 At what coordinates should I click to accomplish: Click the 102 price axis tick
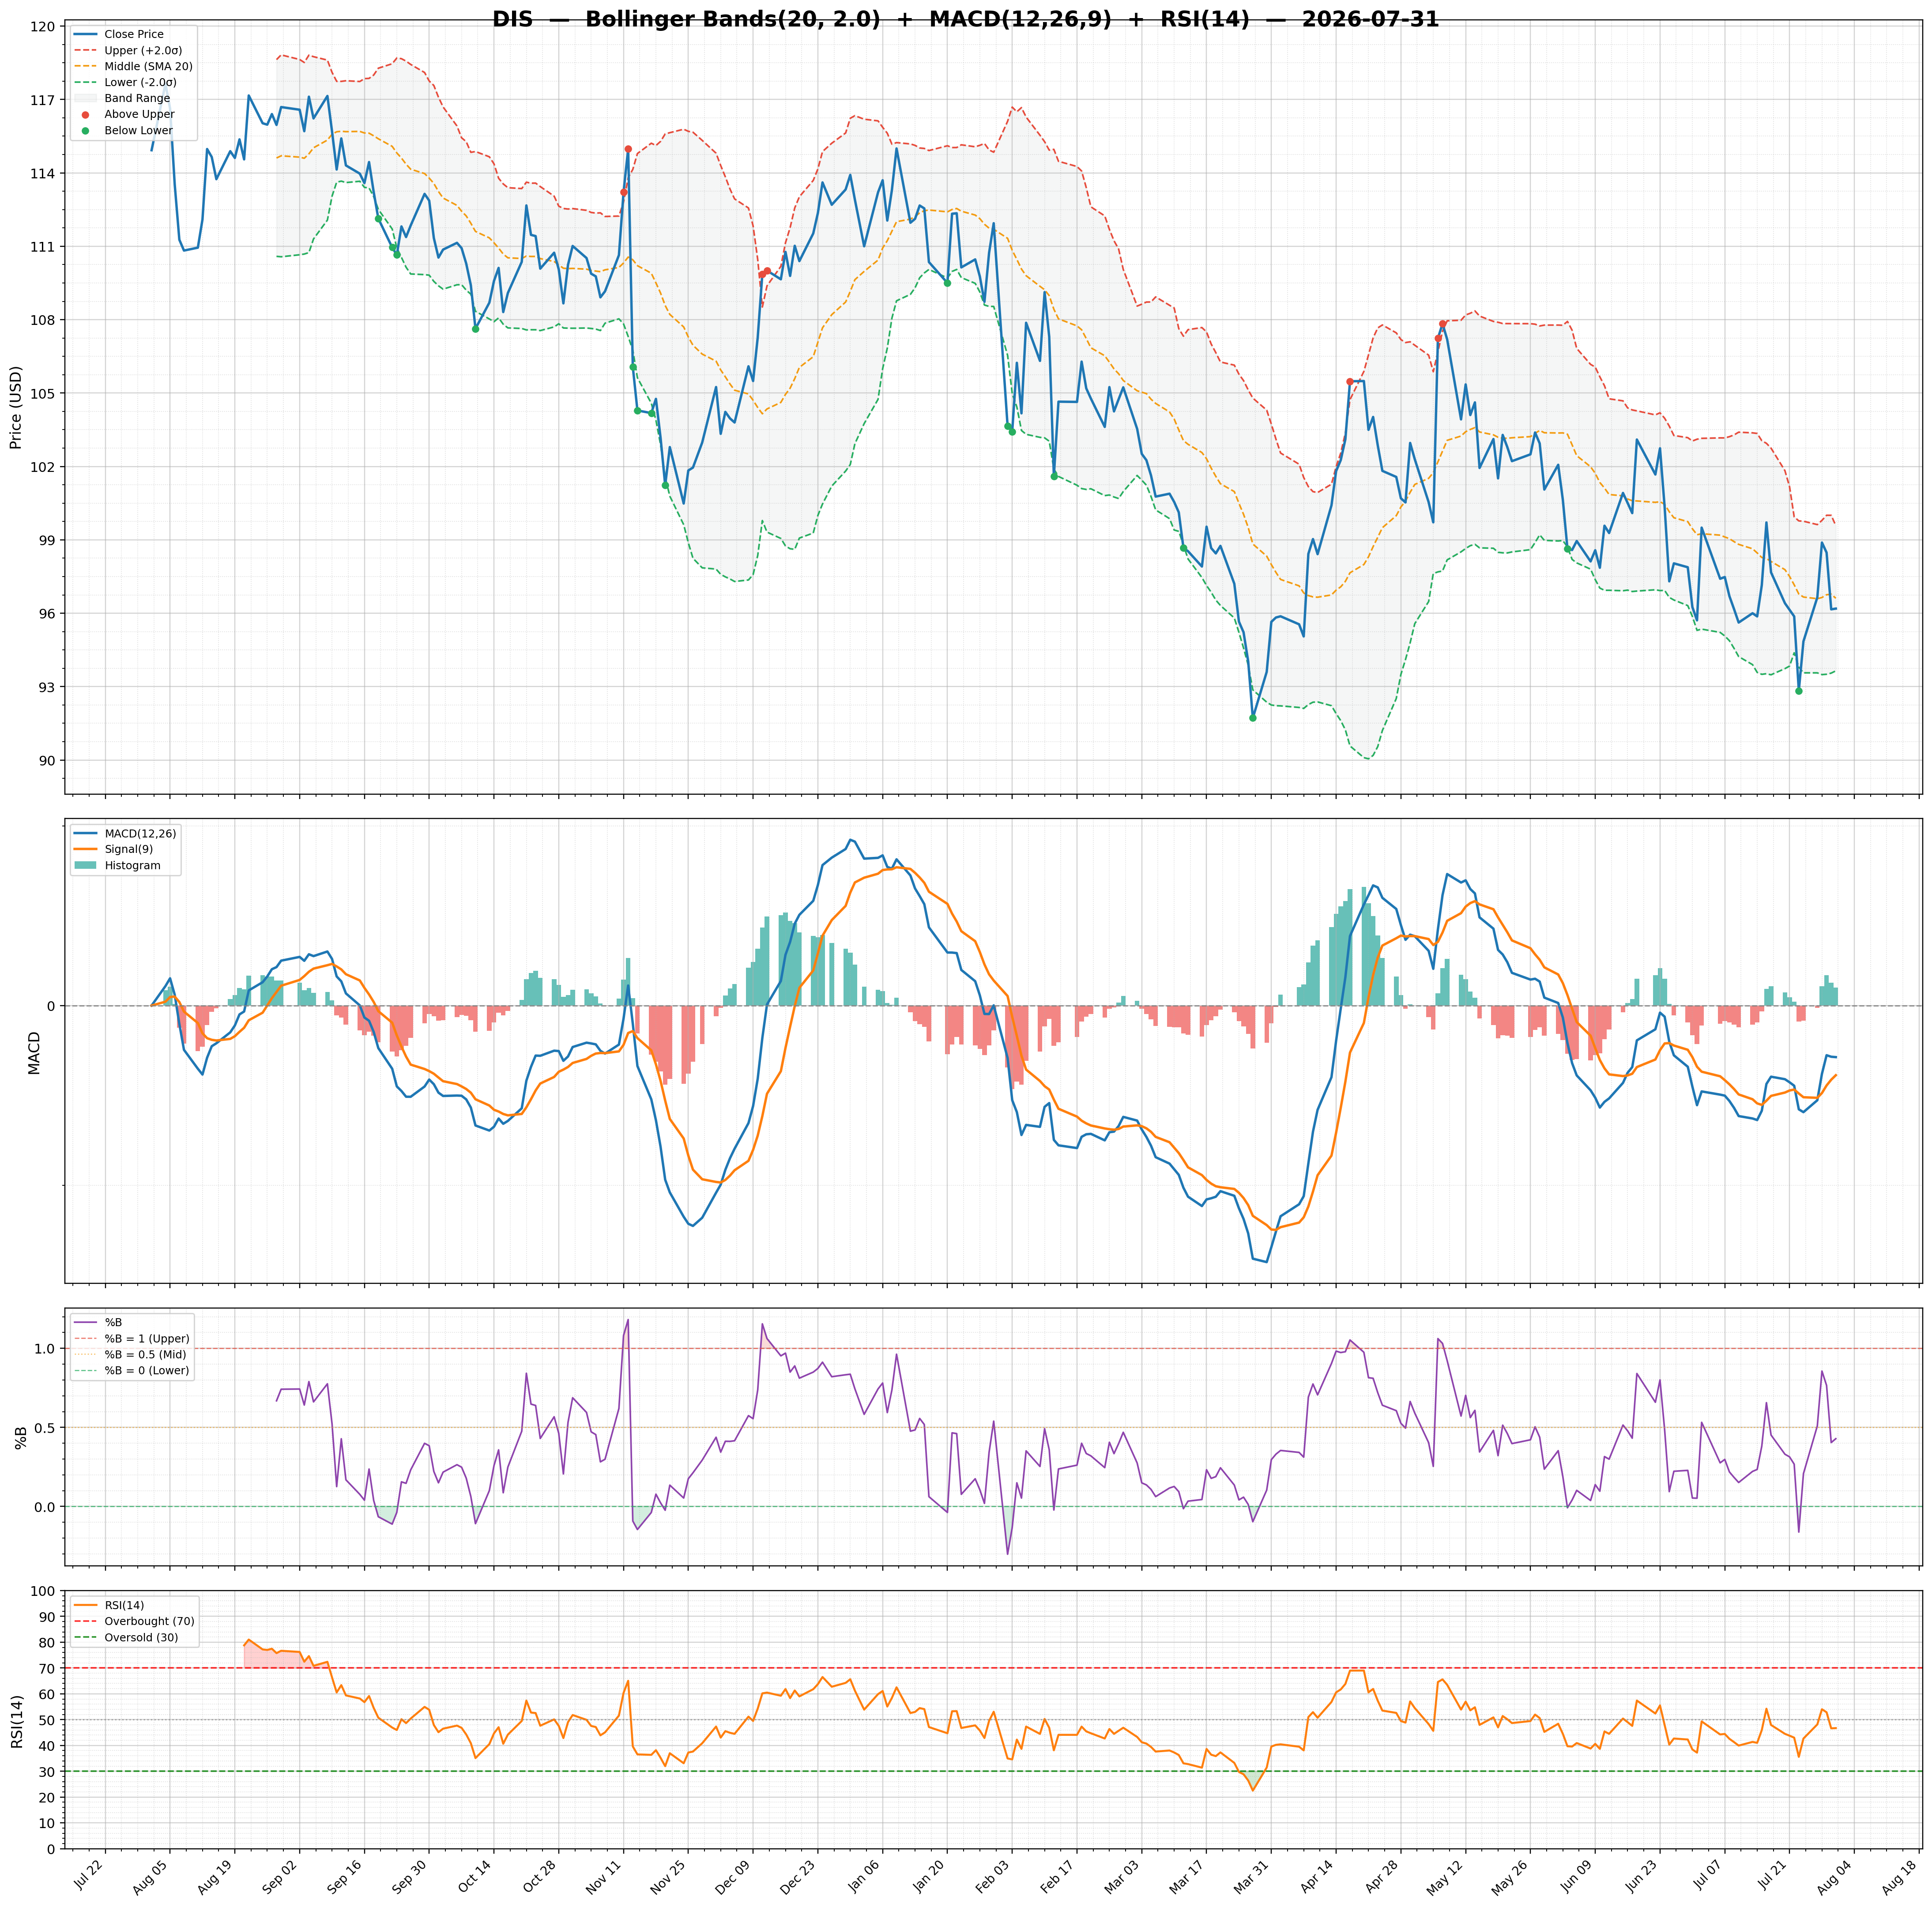42,467
